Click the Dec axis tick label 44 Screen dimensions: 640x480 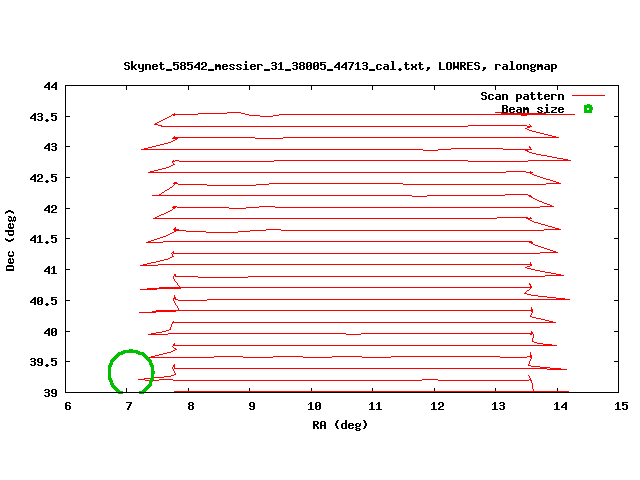(51, 86)
